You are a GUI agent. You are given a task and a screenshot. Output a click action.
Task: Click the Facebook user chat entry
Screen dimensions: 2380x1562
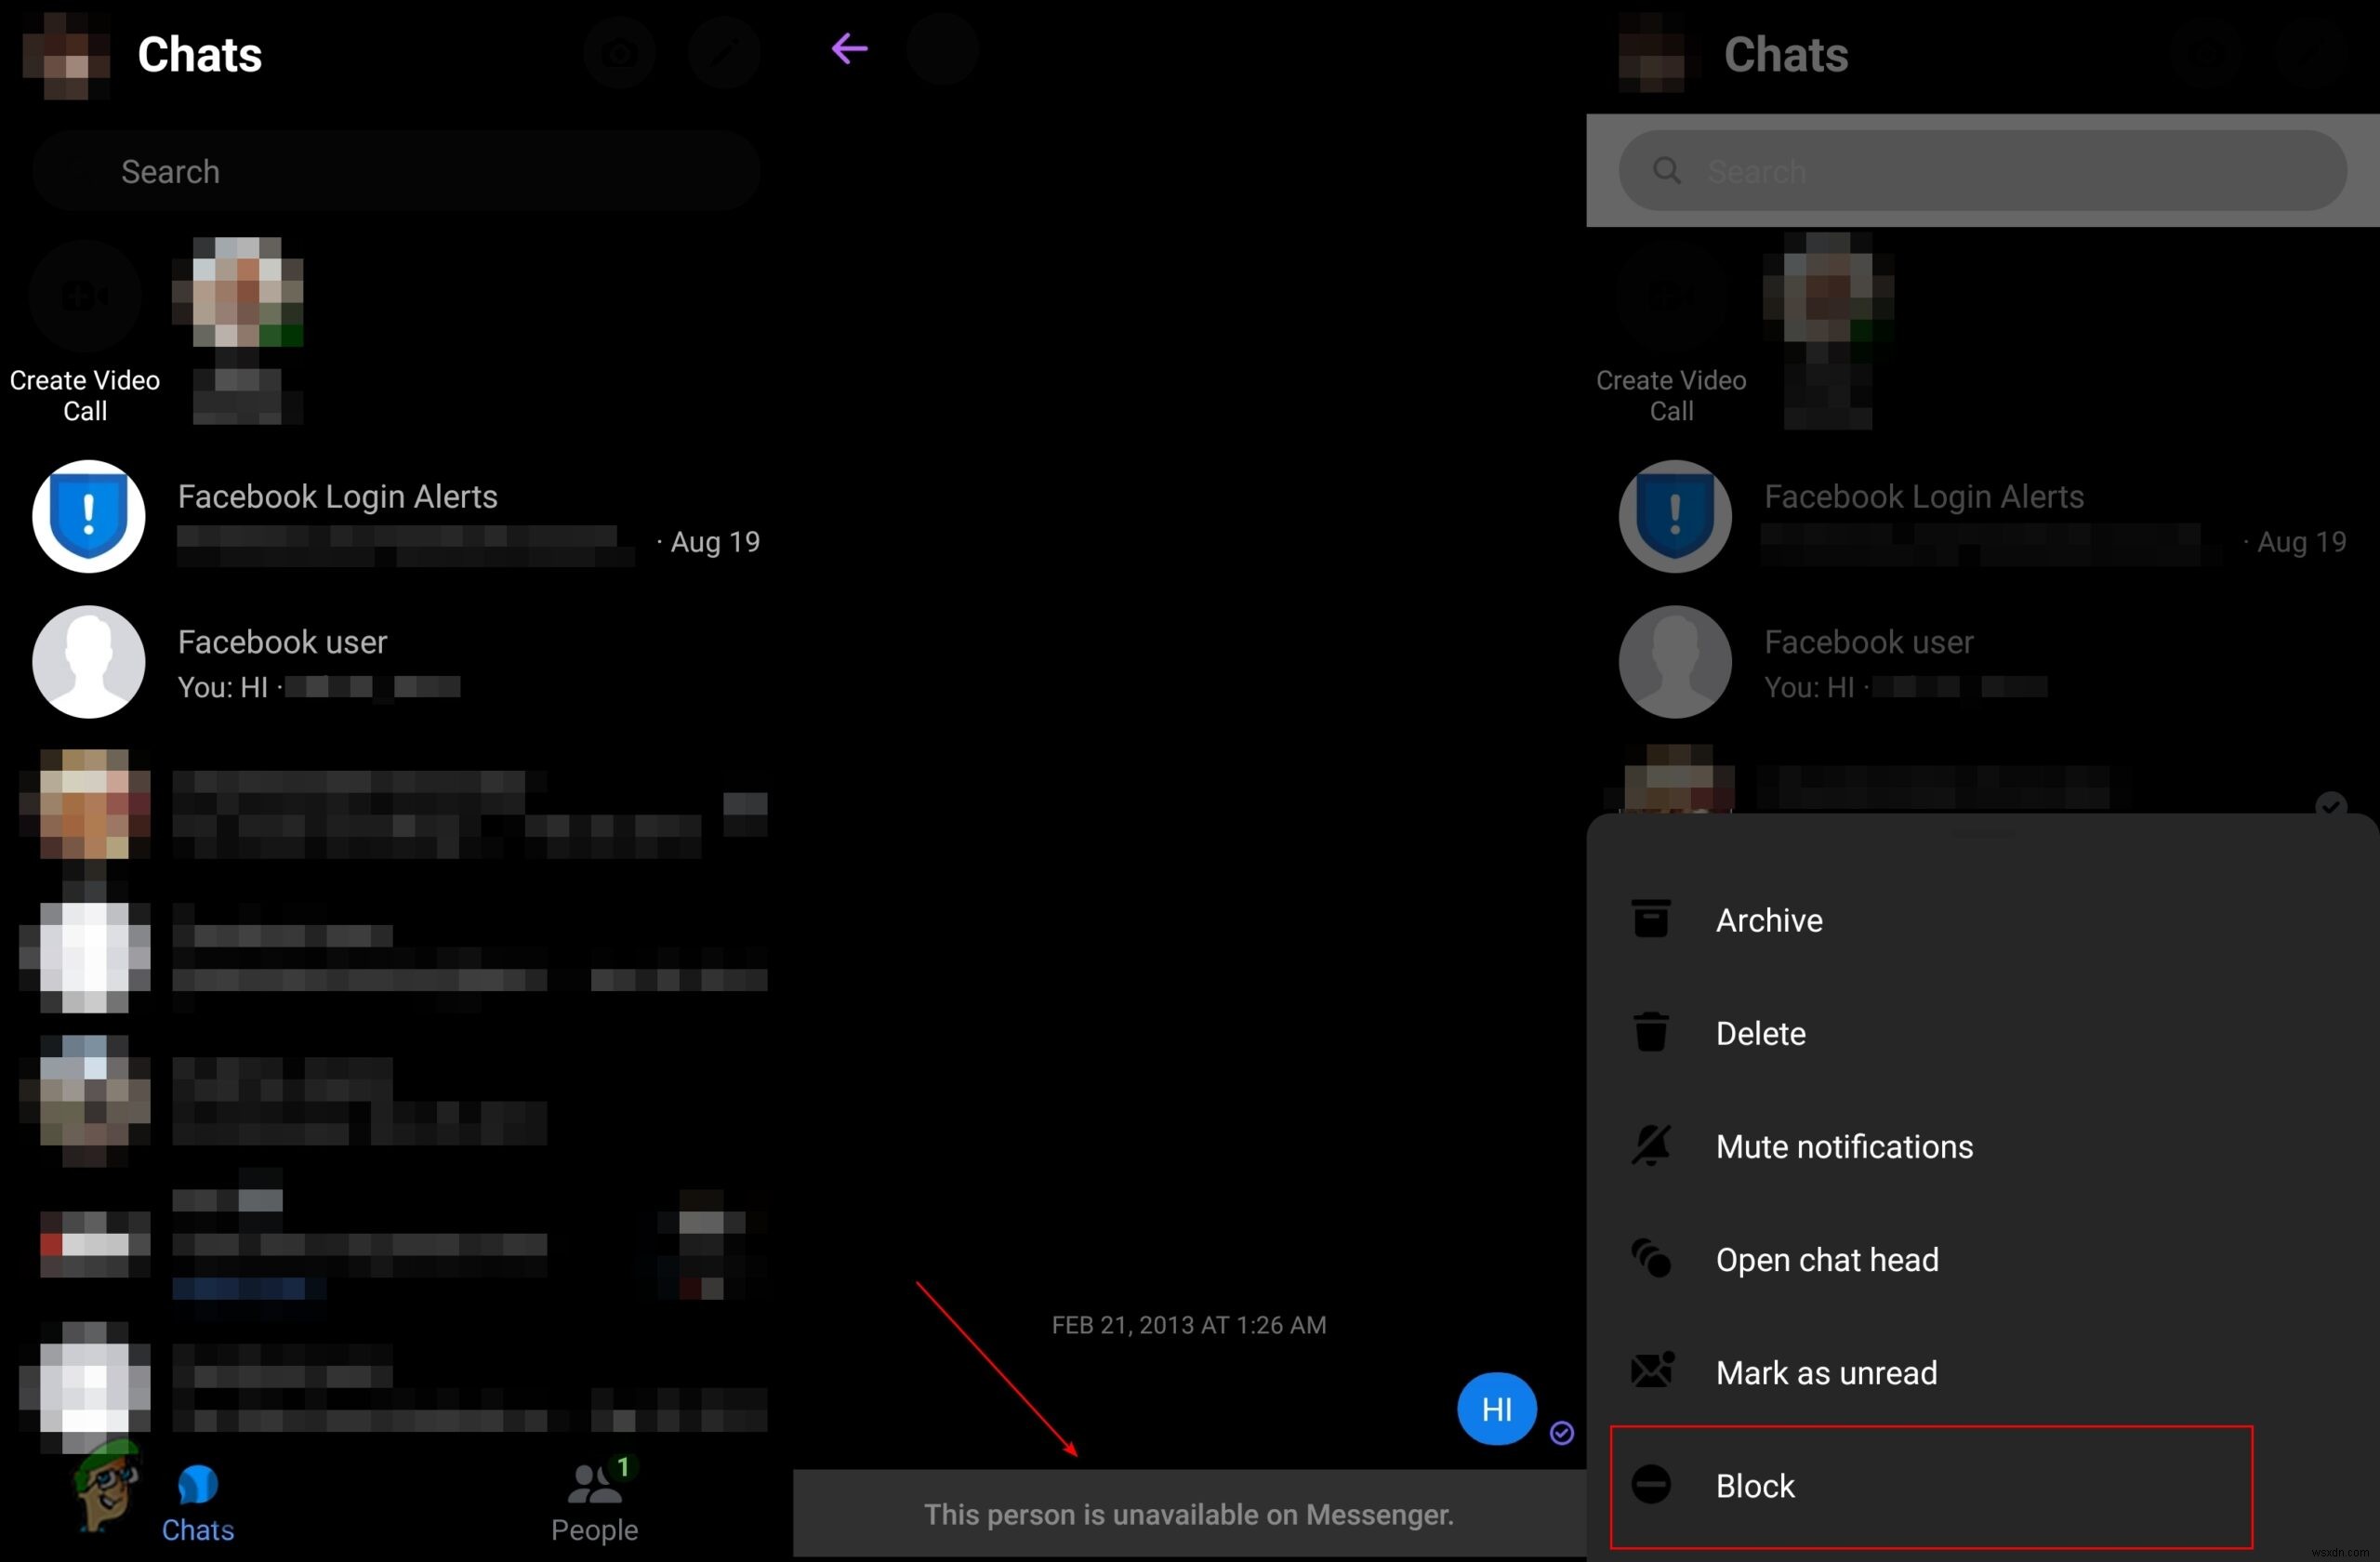pyautogui.click(x=349, y=662)
